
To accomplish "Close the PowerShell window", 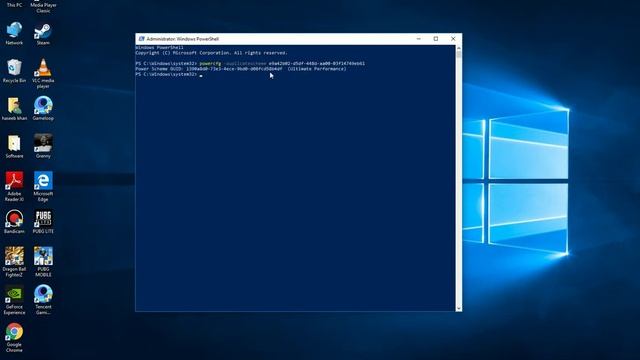I will point(453,39).
